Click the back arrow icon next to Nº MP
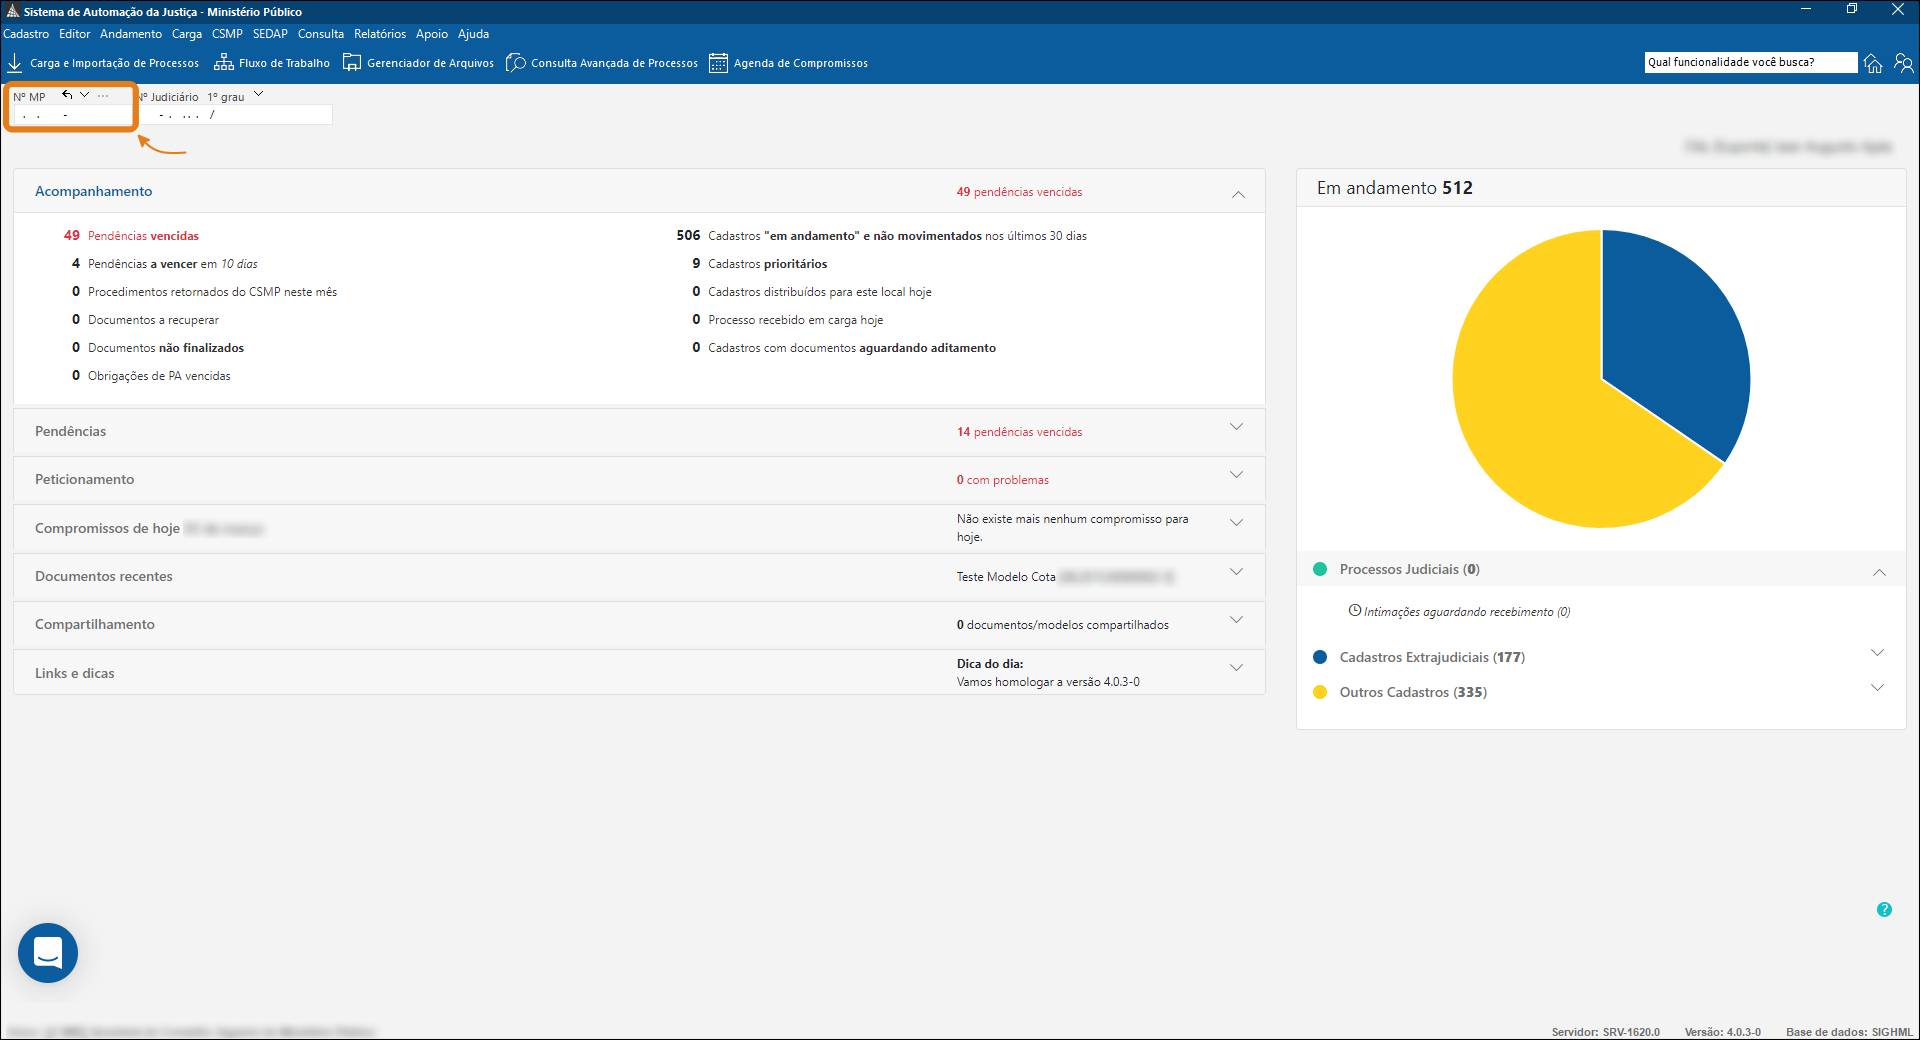1920x1040 pixels. point(67,95)
